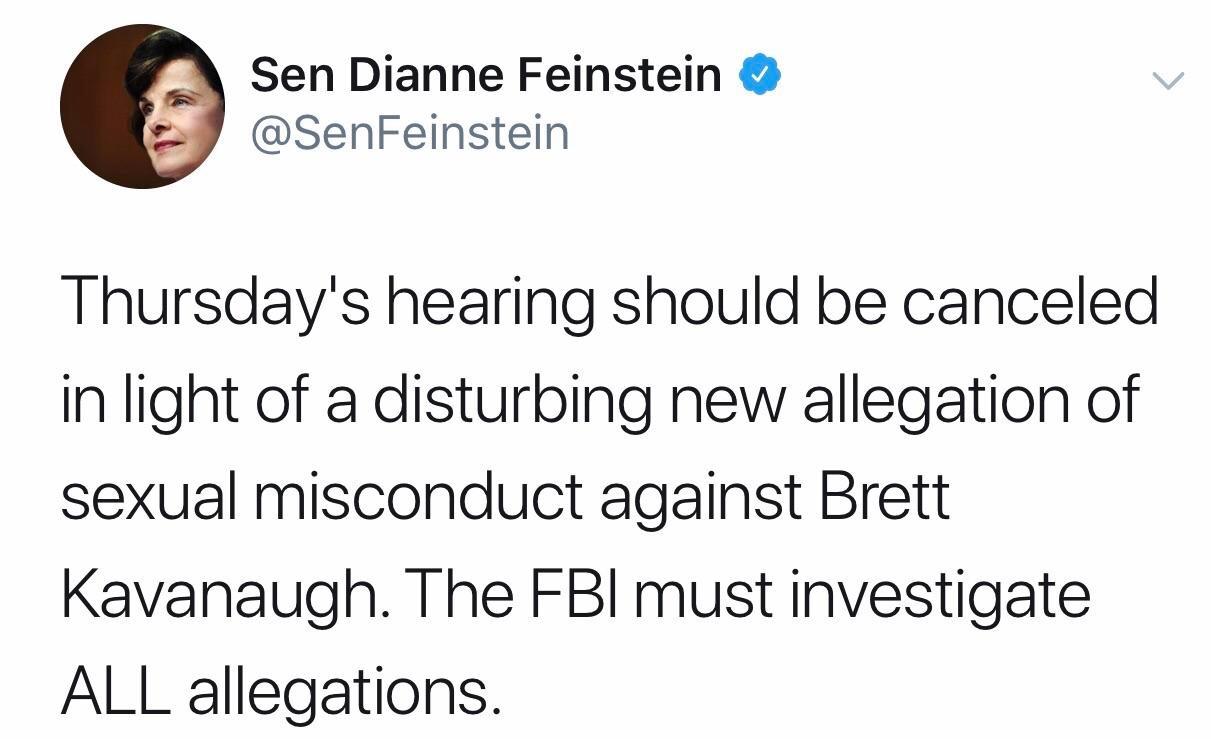Click the blue verified badge
The height and width of the screenshot is (739, 1211).
pos(759,76)
